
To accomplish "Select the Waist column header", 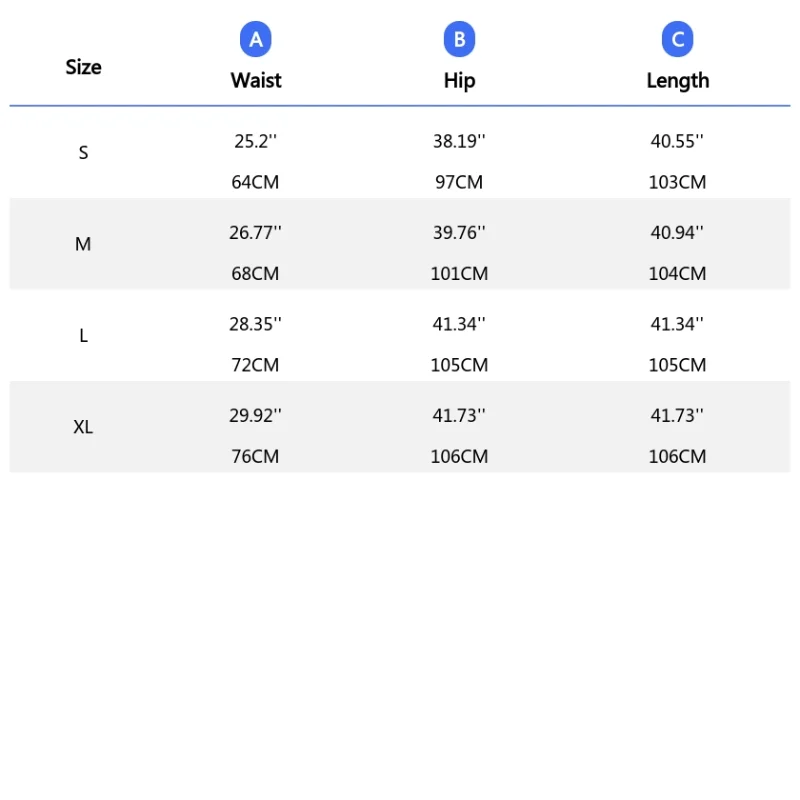I will [x=256, y=81].
